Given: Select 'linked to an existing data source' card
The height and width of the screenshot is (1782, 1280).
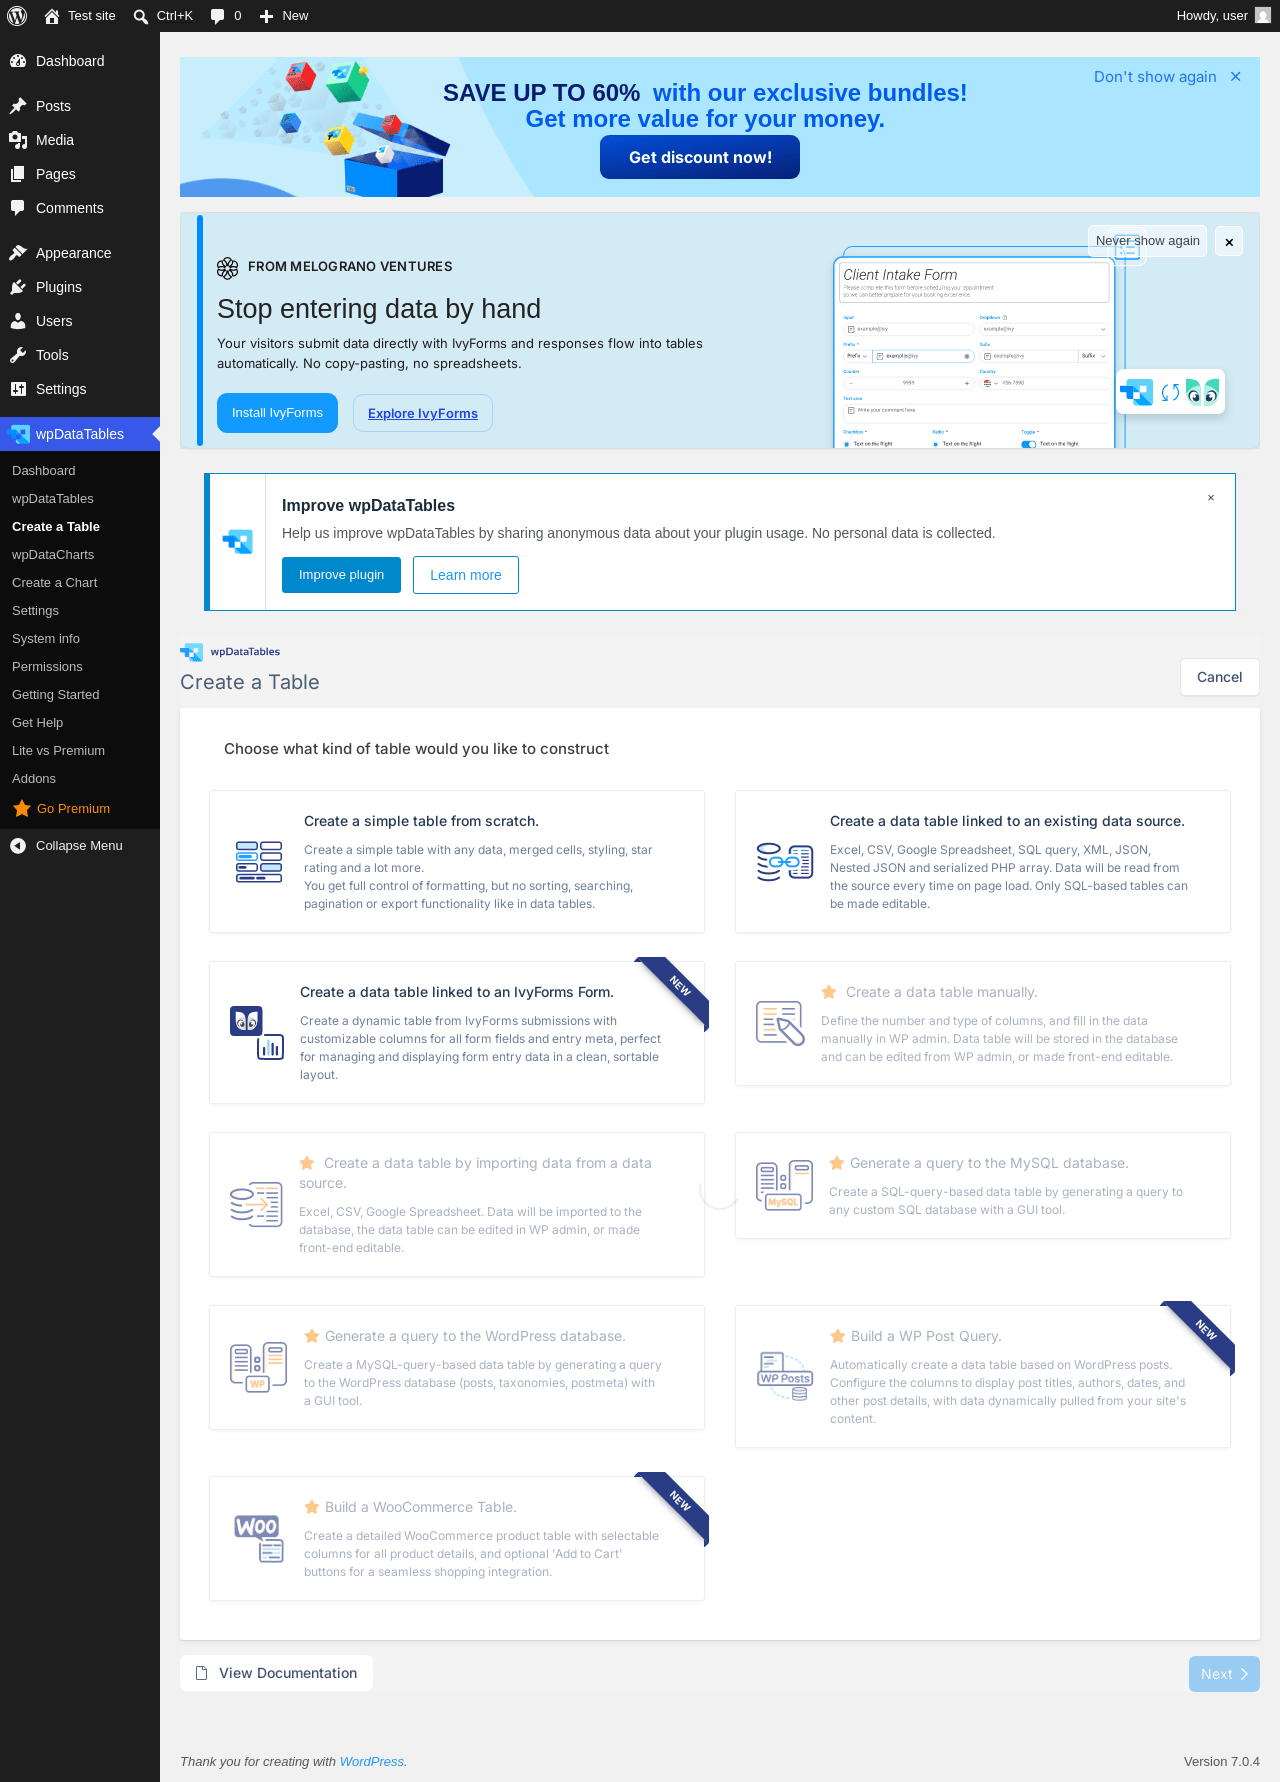Looking at the screenshot, I should pyautogui.click(x=983, y=862).
